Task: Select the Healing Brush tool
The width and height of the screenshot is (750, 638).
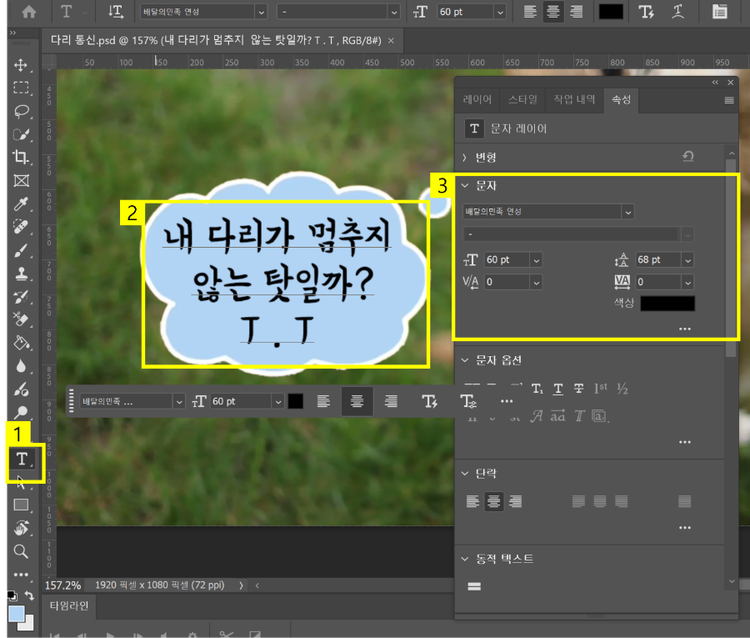Action: tap(21, 227)
